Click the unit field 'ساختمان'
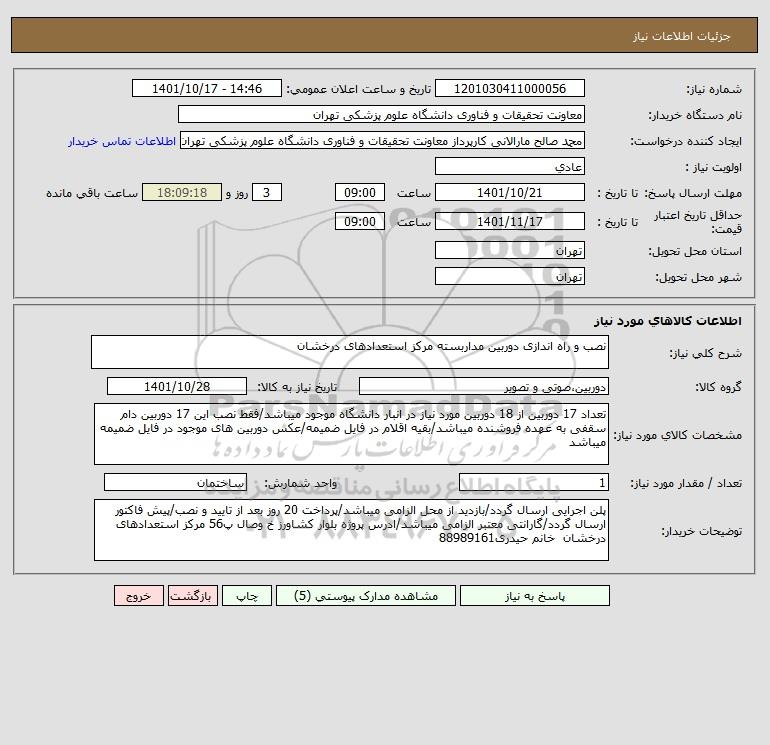This screenshot has height=745, width=770. pyautogui.click(x=175, y=483)
